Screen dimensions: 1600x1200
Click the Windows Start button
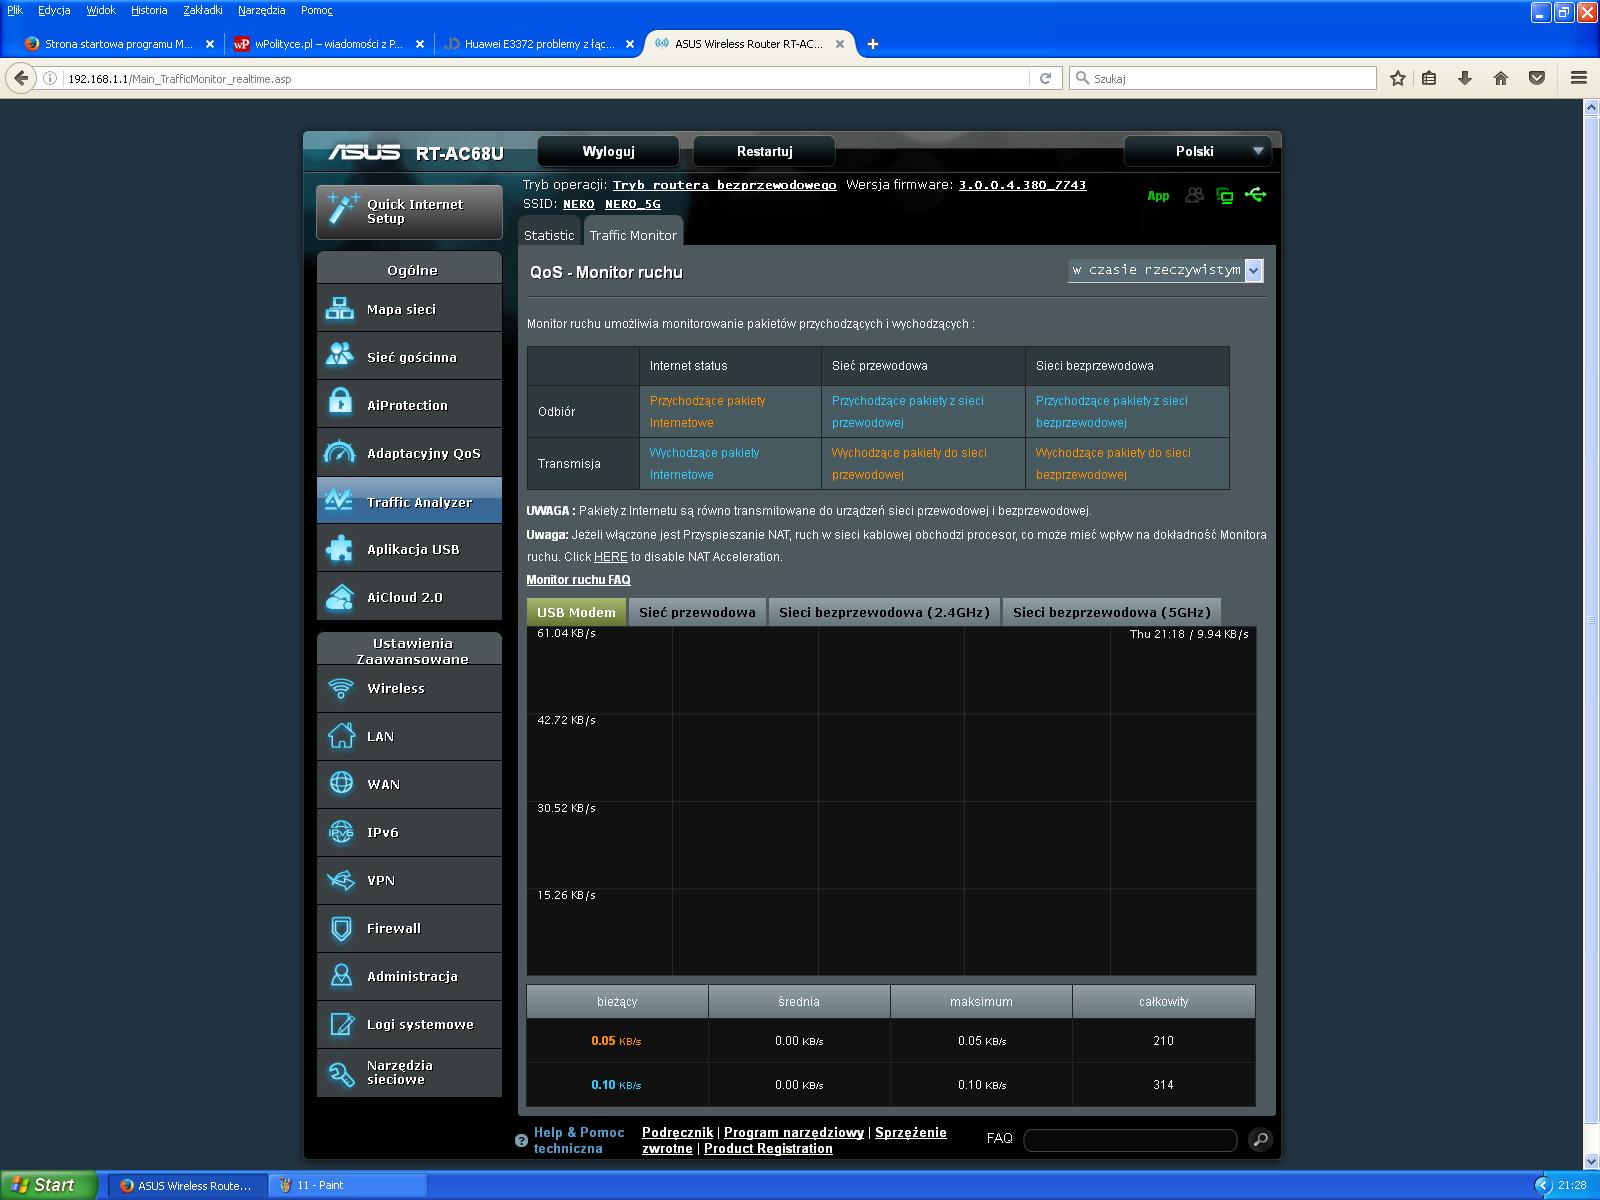pyautogui.click(x=45, y=1185)
